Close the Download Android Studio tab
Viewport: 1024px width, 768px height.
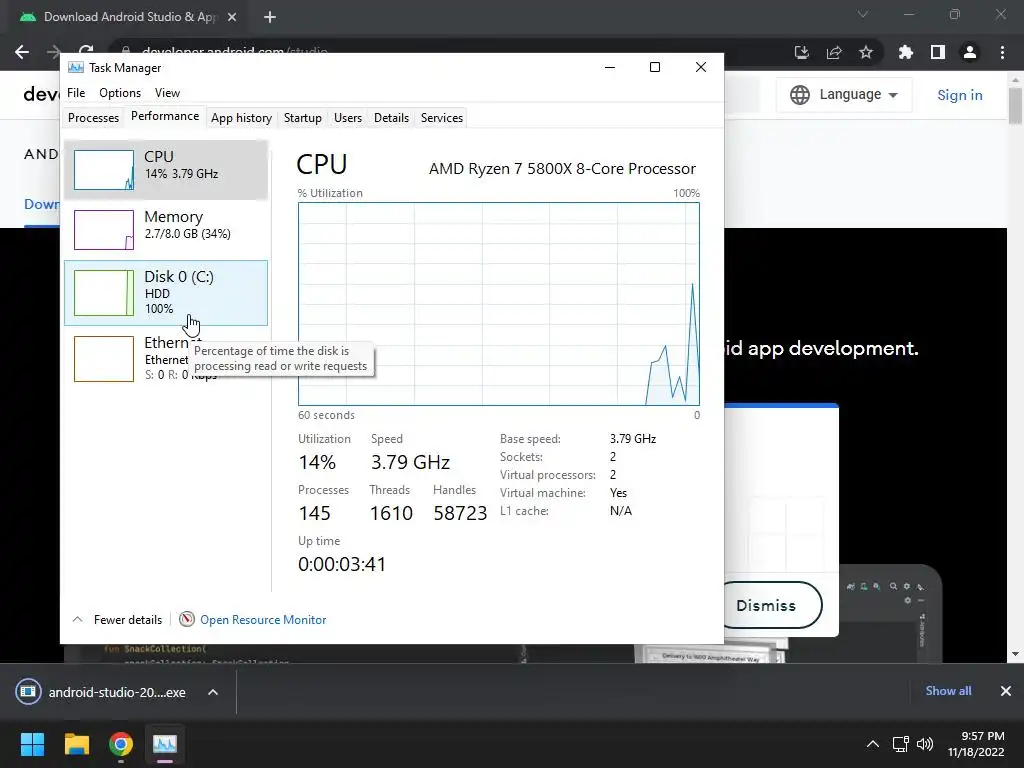pyautogui.click(x=232, y=17)
